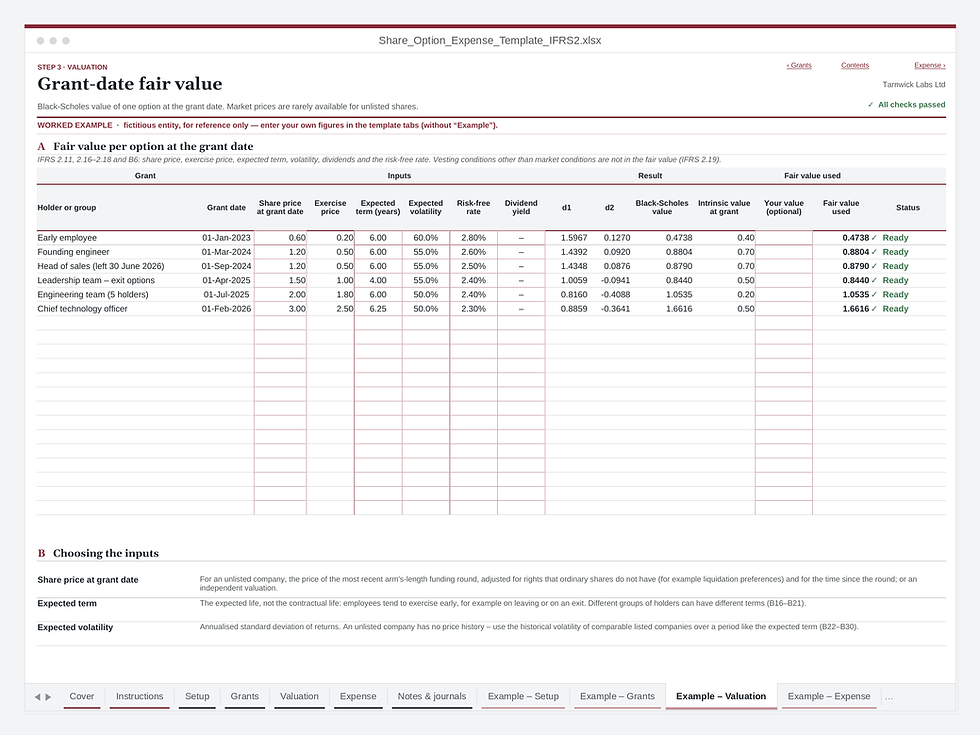The image size is (980, 735).
Task: Go to the Expense sheet tab
Action: pos(358,696)
